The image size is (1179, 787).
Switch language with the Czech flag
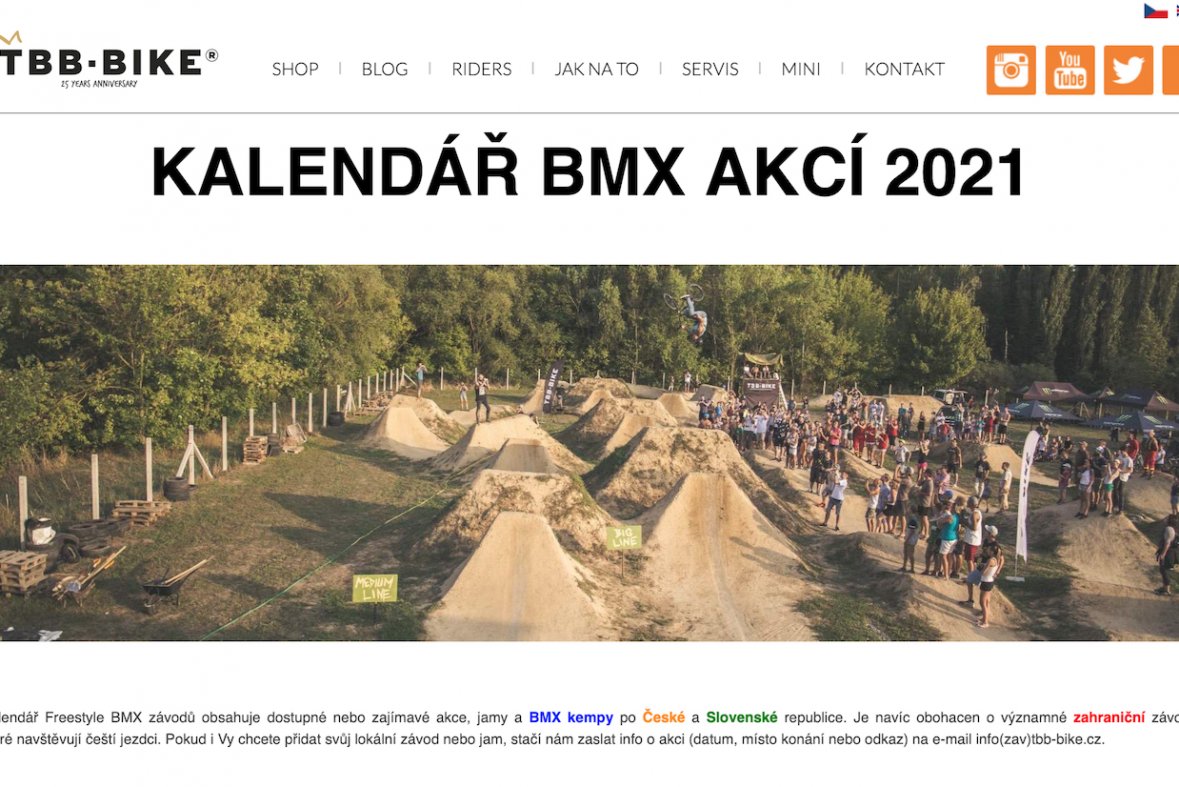pos(1156,11)
